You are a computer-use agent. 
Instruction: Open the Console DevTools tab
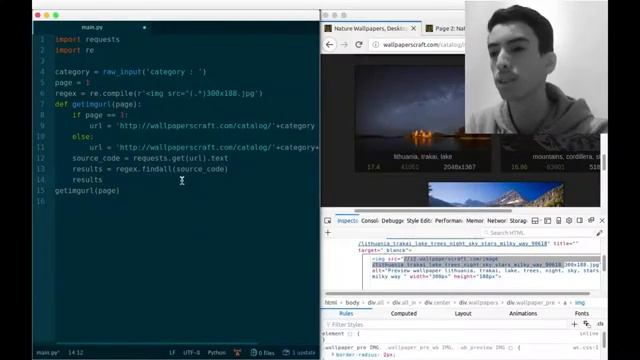[370, 221]
